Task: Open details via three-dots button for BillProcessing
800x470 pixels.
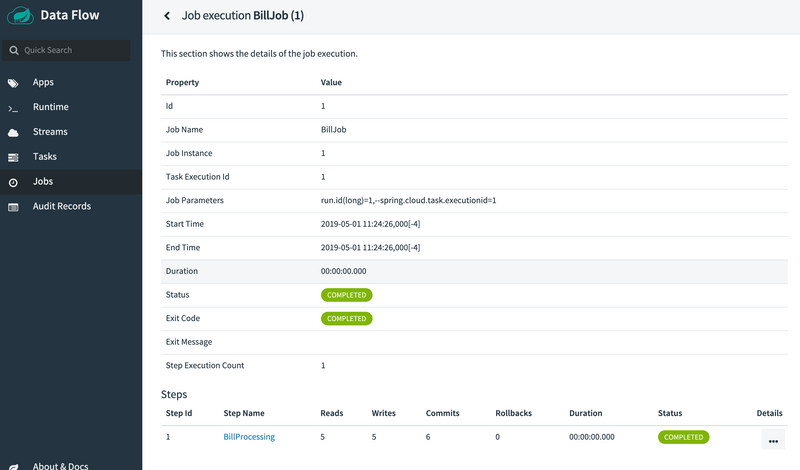Action: pyautogui.click(x=773, y=440)
